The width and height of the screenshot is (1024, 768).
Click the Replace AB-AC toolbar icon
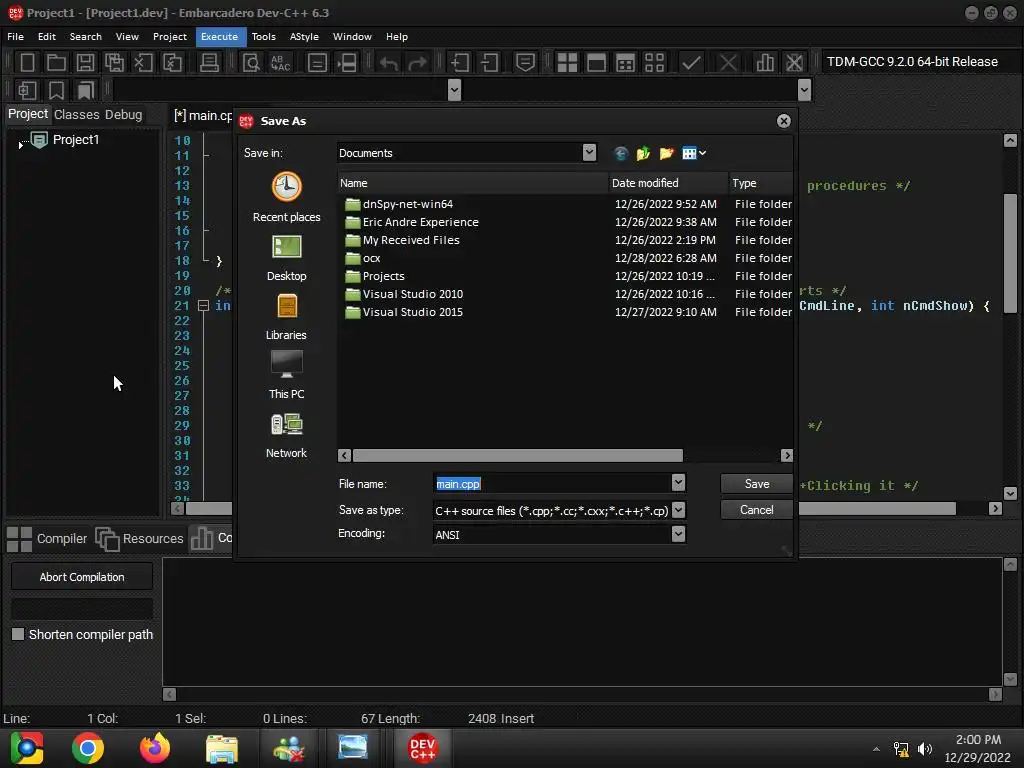(280, 63)
